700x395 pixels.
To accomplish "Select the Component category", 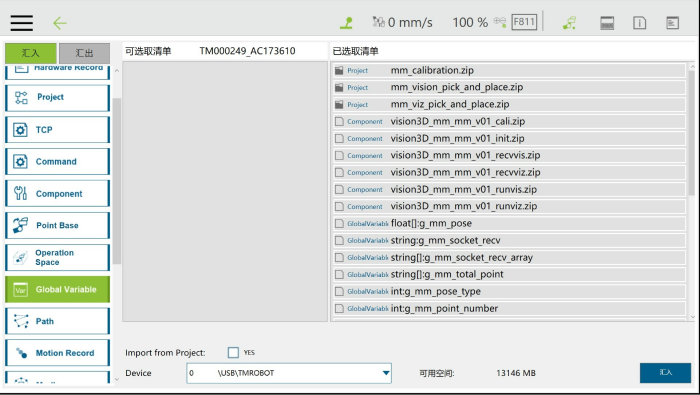I will (57, 194).
